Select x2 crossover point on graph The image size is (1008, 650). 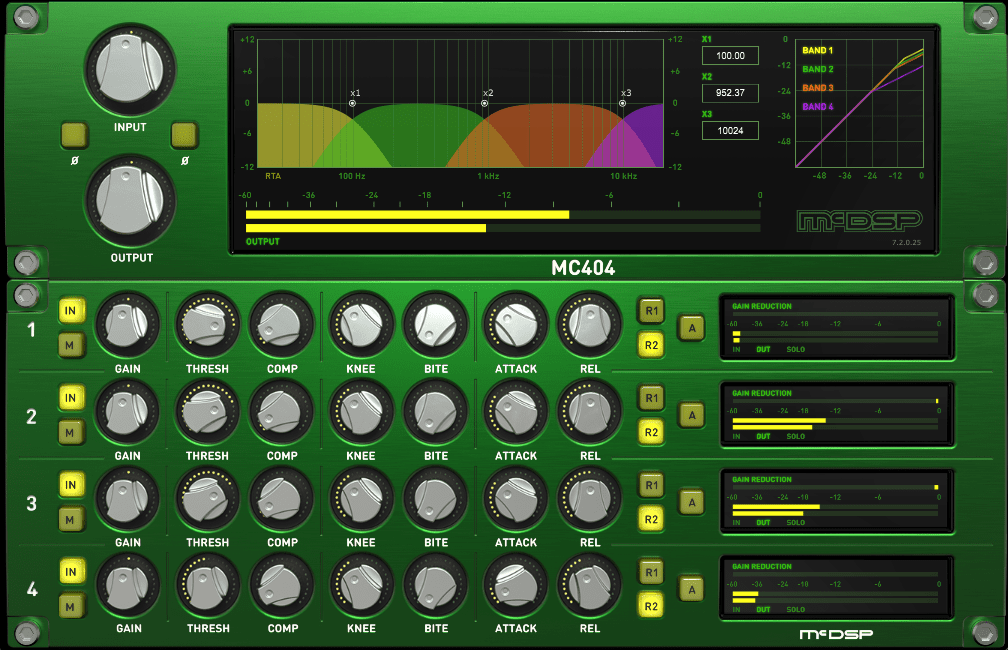click(x=485, y=103)
